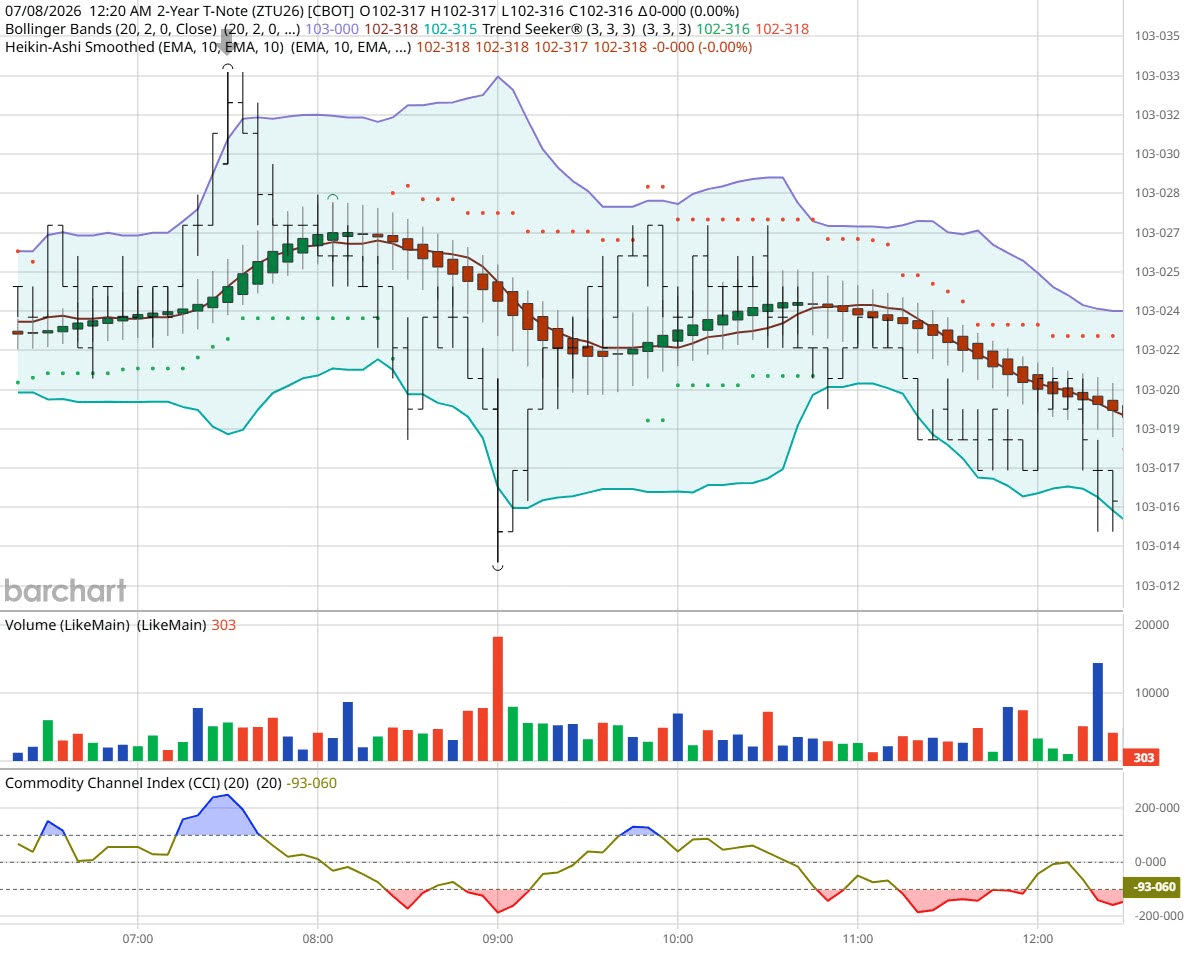Click price axis label '103-035'
The image size is (1188, 953).
1157,36
